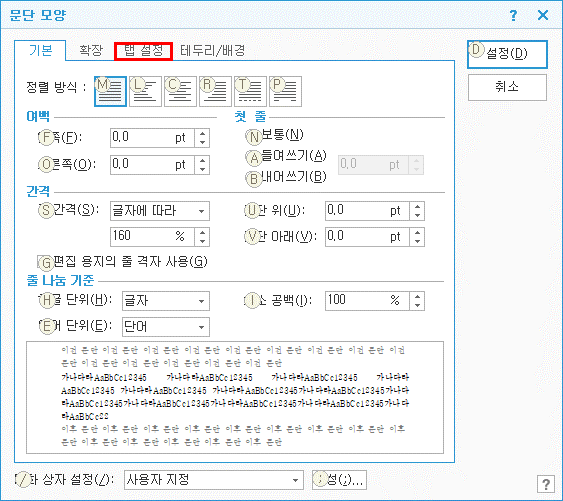Switch to the 확장 tab
The width and height of the screenshot is (563, 501).
(x=91, y=50)
